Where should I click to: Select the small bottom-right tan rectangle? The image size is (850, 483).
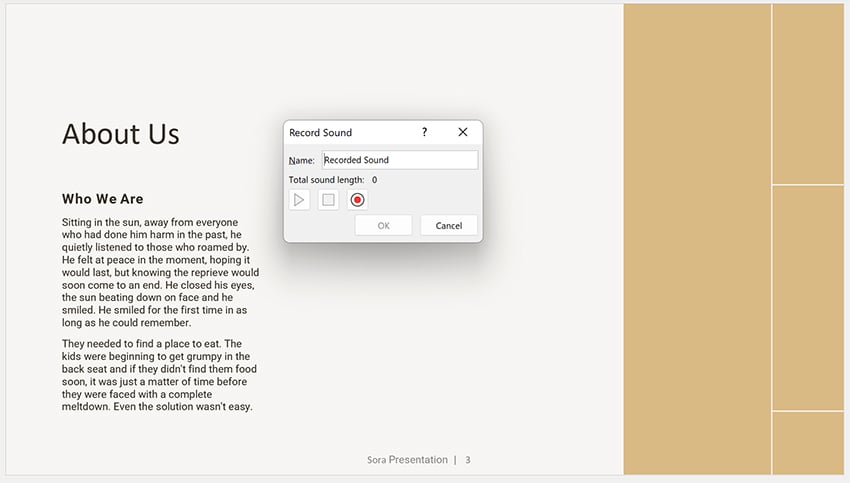coord(808,442)
